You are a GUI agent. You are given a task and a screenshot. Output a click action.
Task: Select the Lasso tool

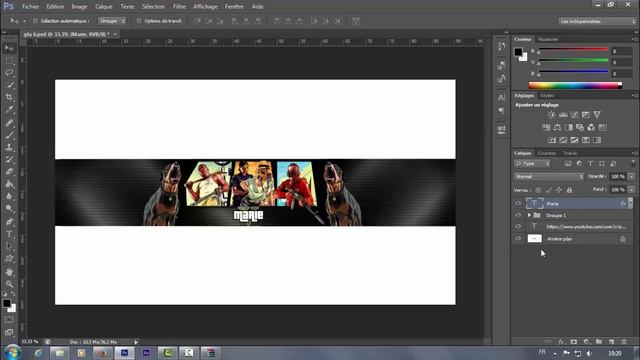pos(9,73)
